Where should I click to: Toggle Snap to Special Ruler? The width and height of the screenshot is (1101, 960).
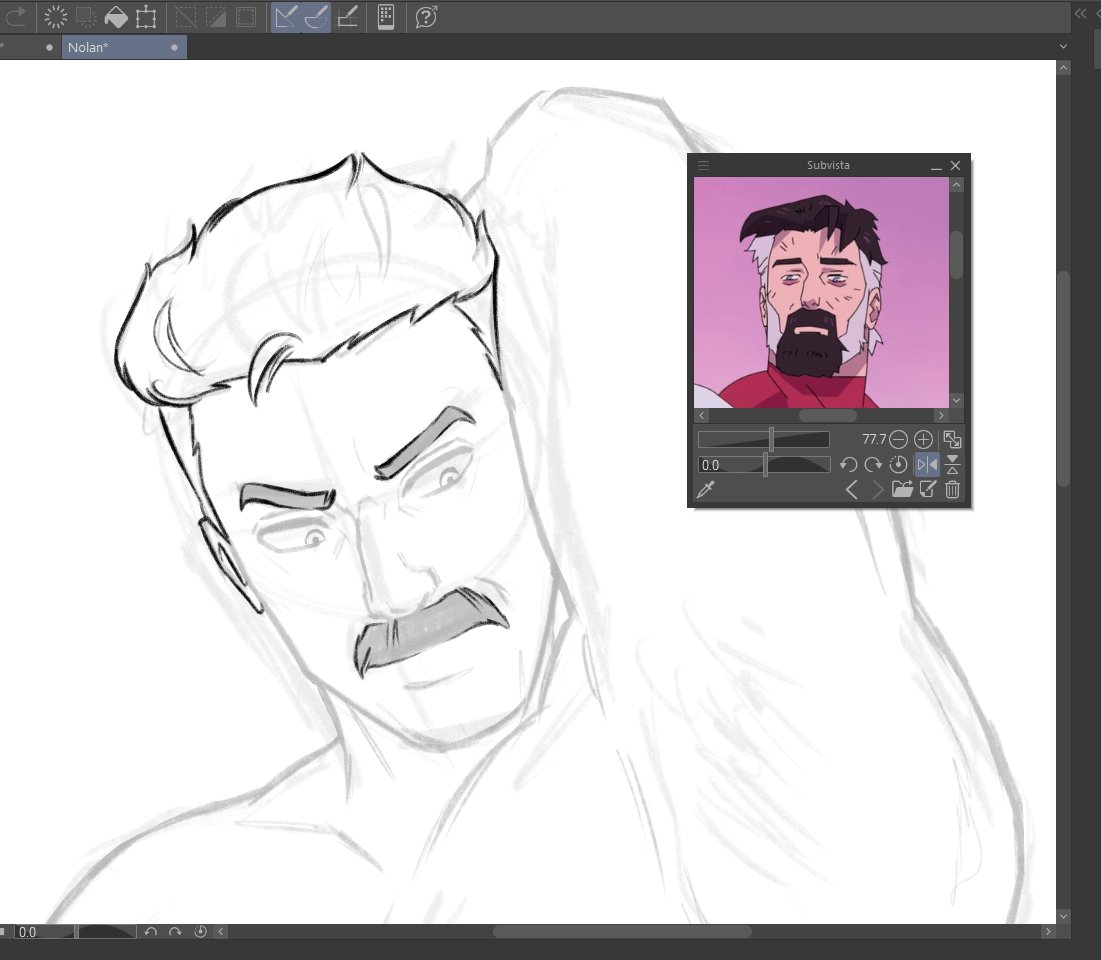coord(316,16)
